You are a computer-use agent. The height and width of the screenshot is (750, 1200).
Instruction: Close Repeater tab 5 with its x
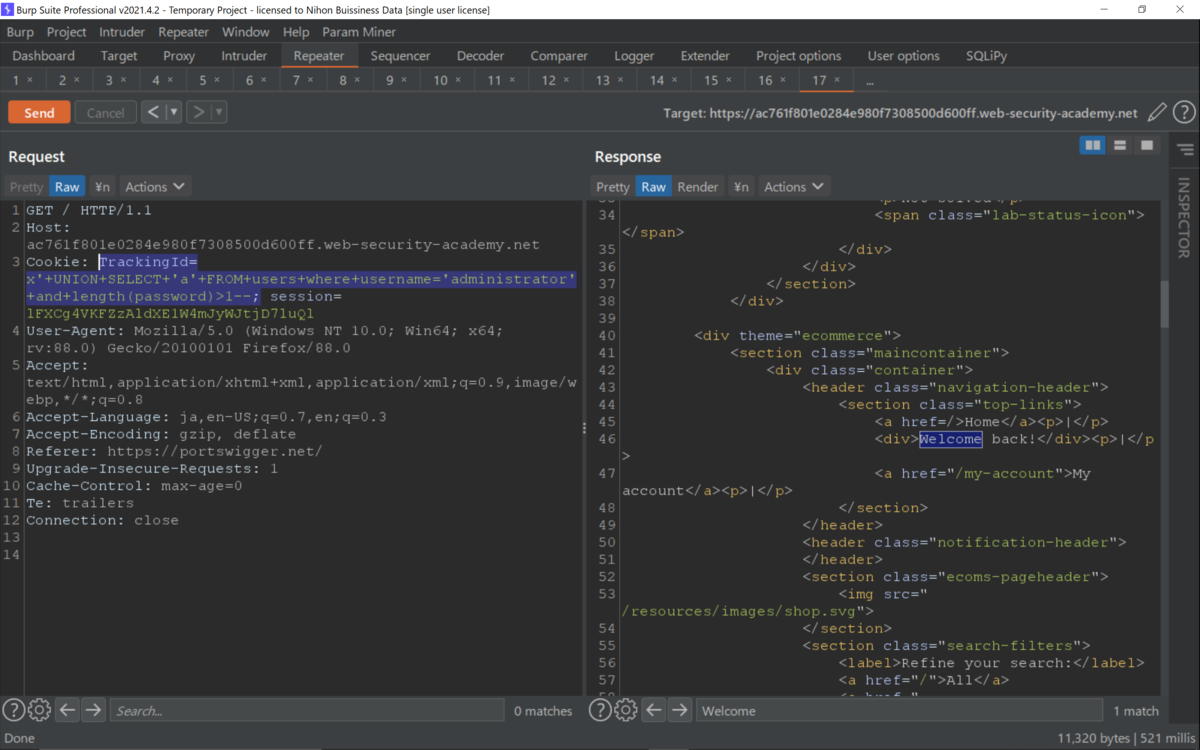(x=216, y=80)
